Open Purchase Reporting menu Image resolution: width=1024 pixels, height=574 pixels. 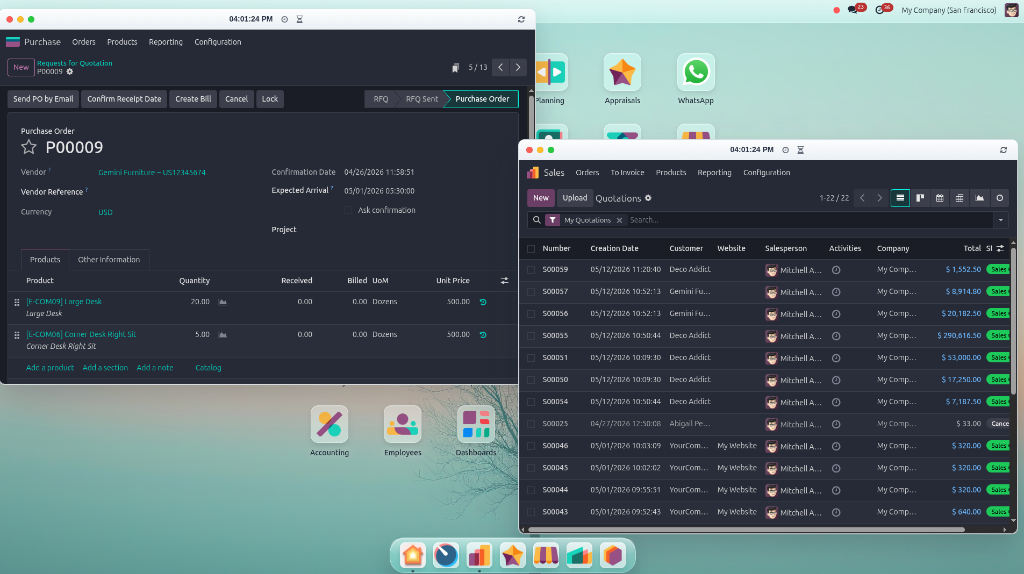point(165,42)
